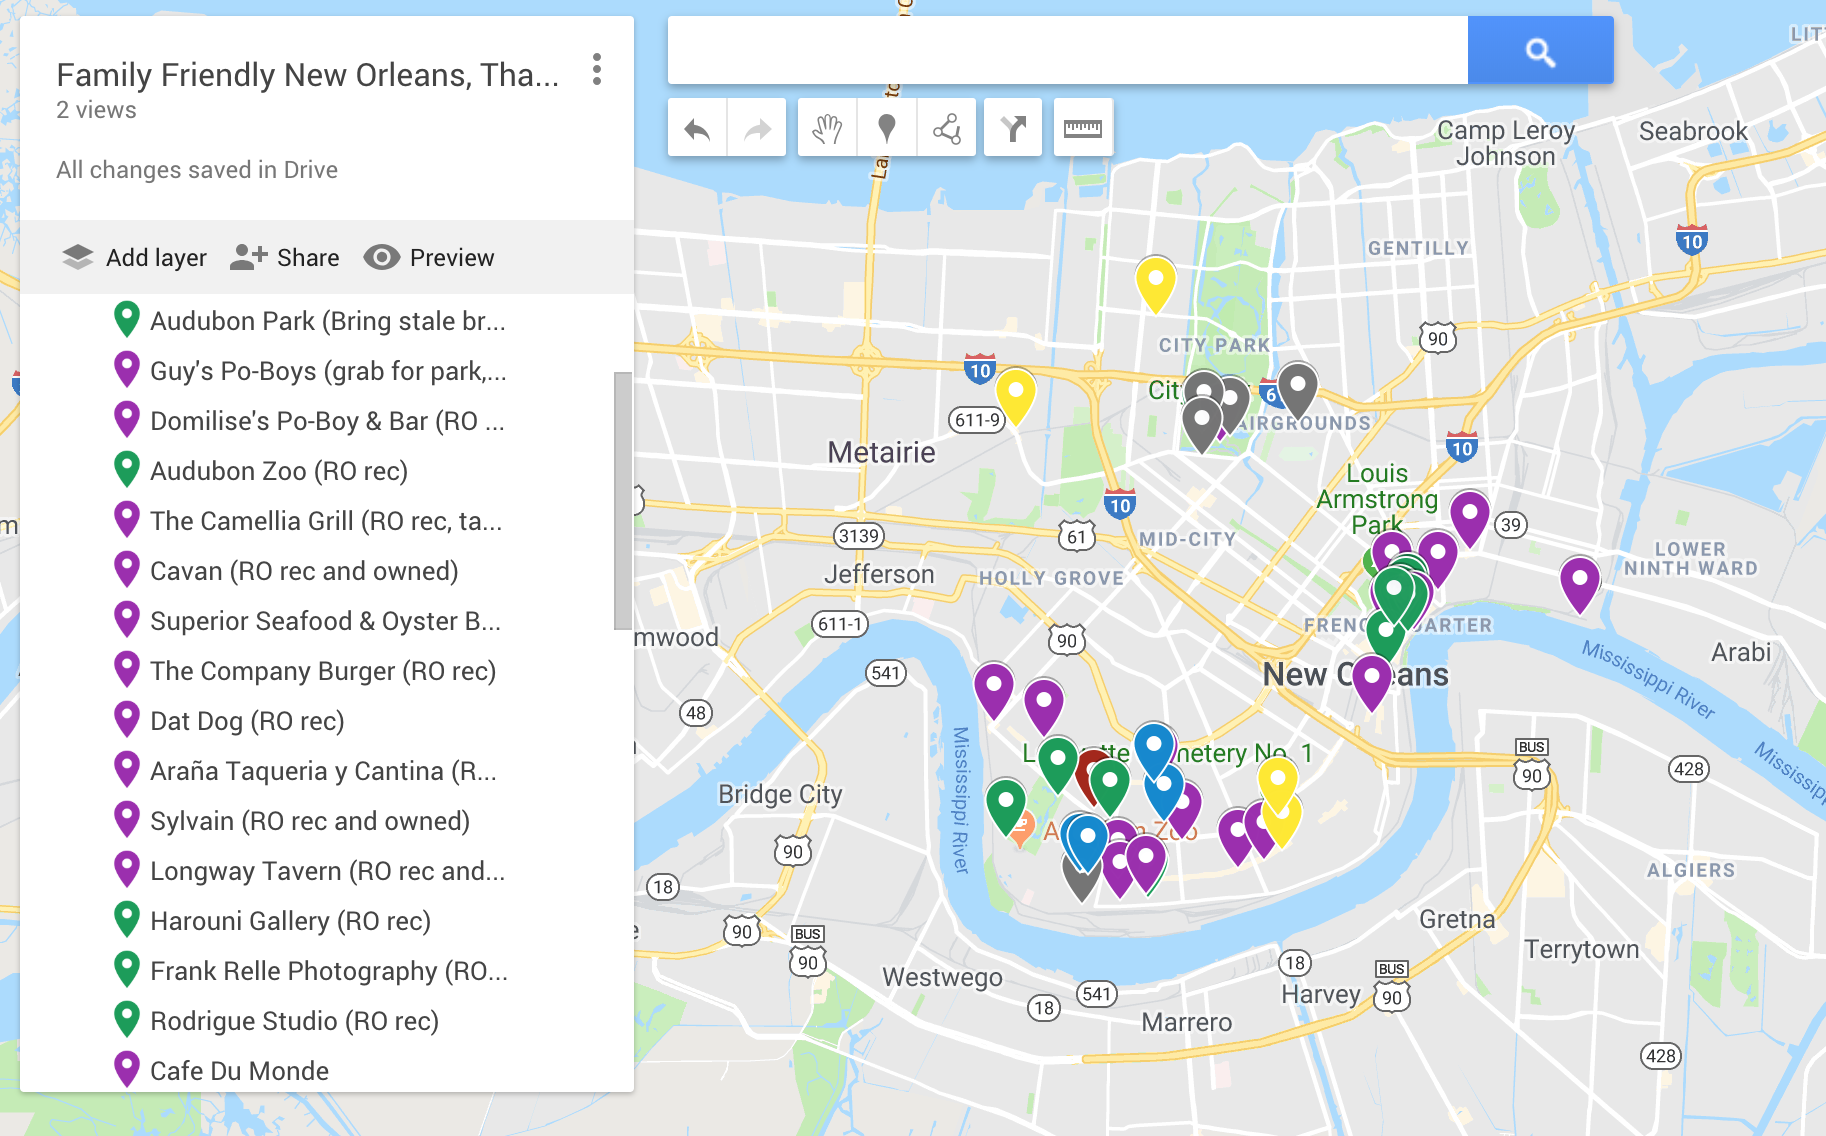Click yellow map pin near Metairie I-10
The height and width of the screenshot is (1136, 1826).
tap(1015, 396)
